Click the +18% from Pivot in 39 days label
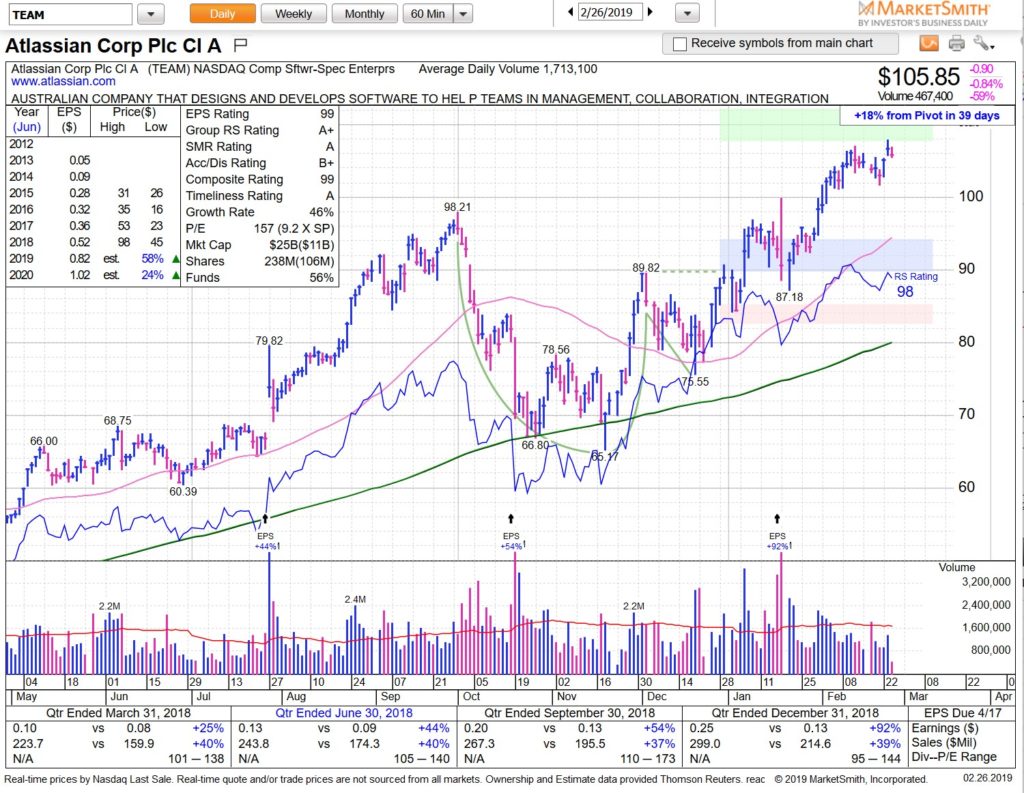The height and width of the screenshot is (793, 1024). pos(927,116)
